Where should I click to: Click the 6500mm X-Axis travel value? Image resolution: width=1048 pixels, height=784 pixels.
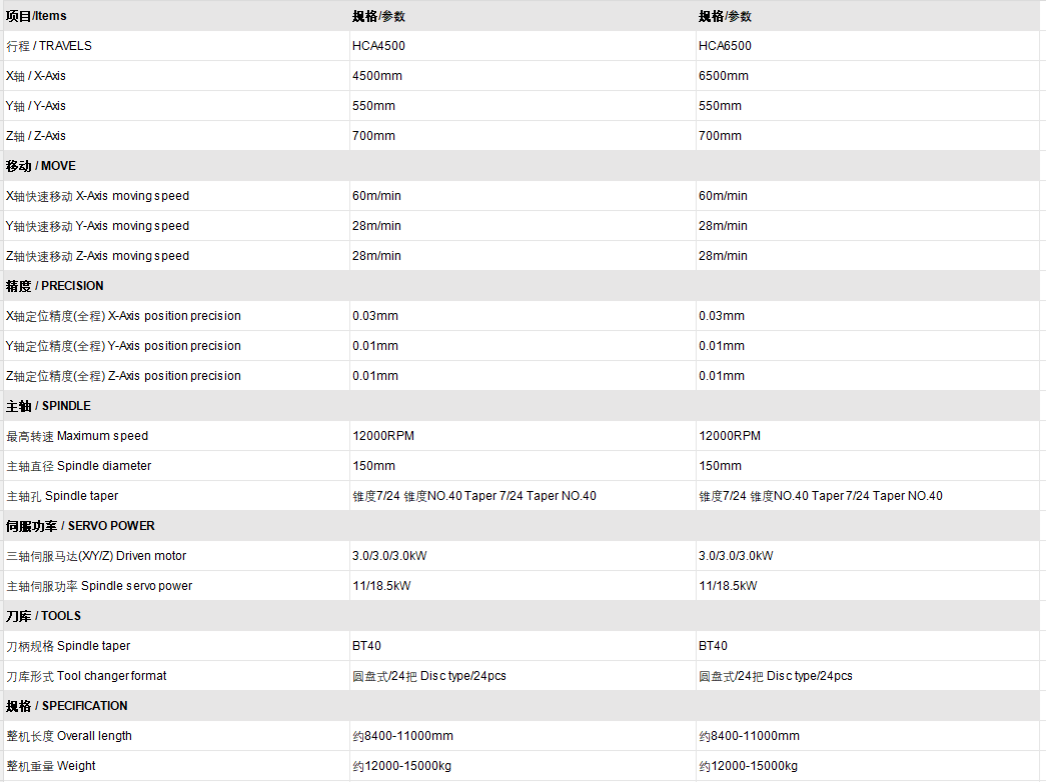(723, 76)
